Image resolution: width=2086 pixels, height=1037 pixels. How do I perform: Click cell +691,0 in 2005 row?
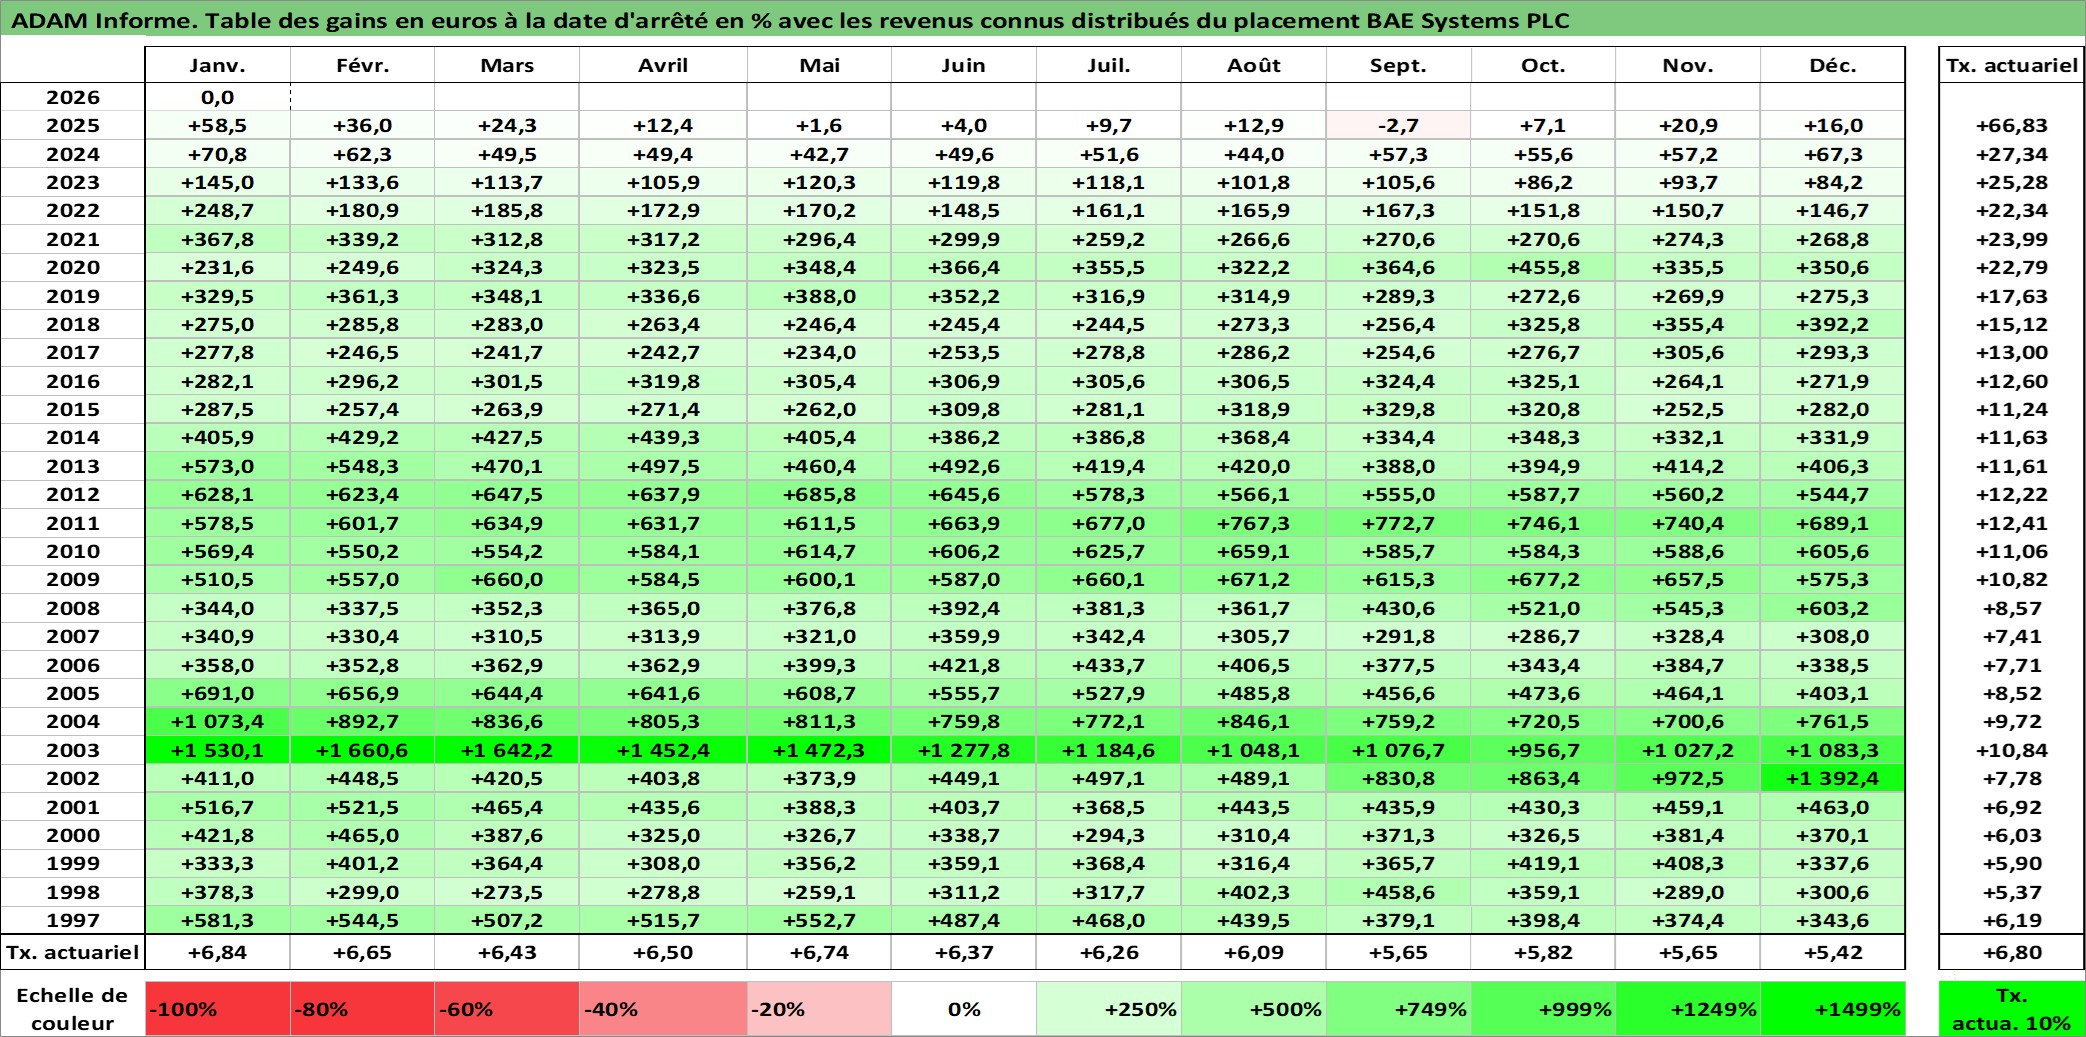pyautogui.click(x=218, y=693)
